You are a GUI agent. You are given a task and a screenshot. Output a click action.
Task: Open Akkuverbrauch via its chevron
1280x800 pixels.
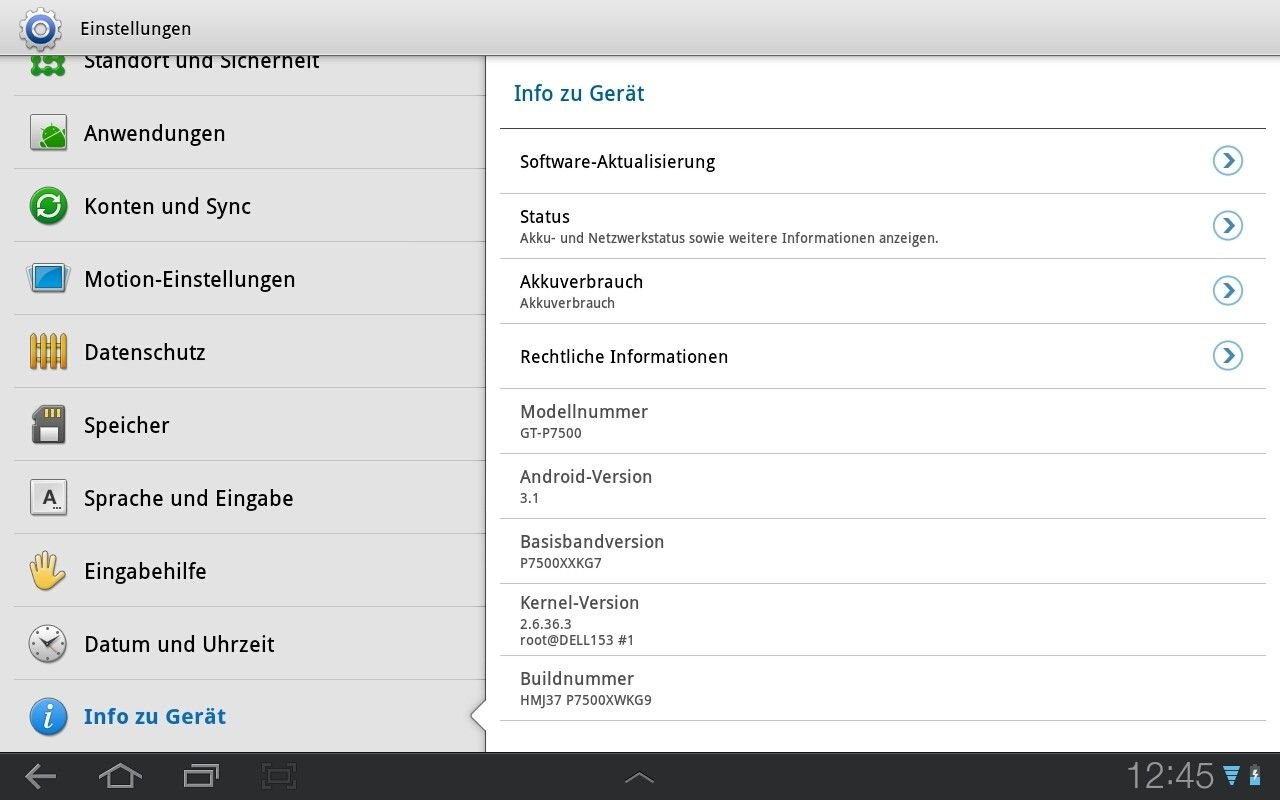pyautogui.click(x=1227, y=291)
